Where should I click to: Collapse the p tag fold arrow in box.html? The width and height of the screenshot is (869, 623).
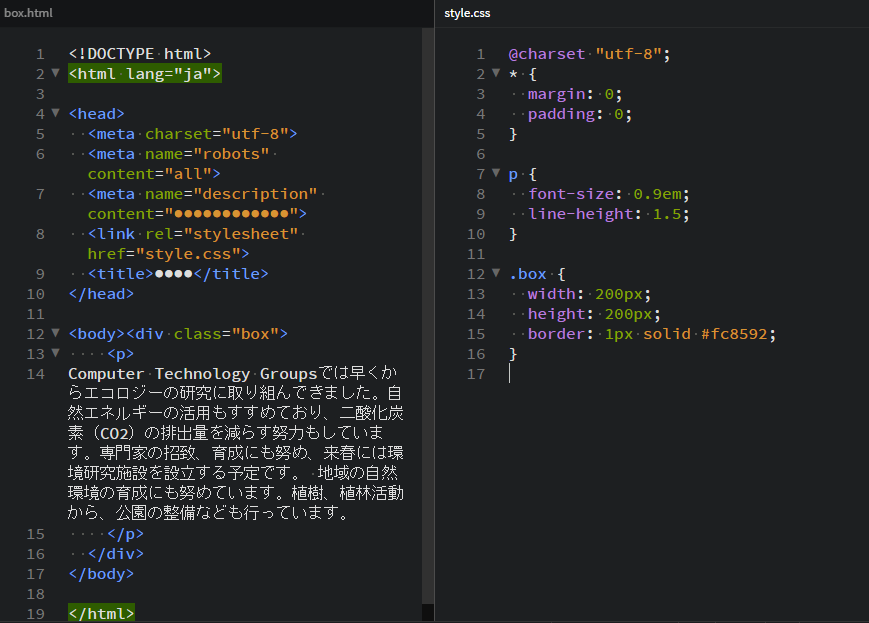click(x=55, y=353)
